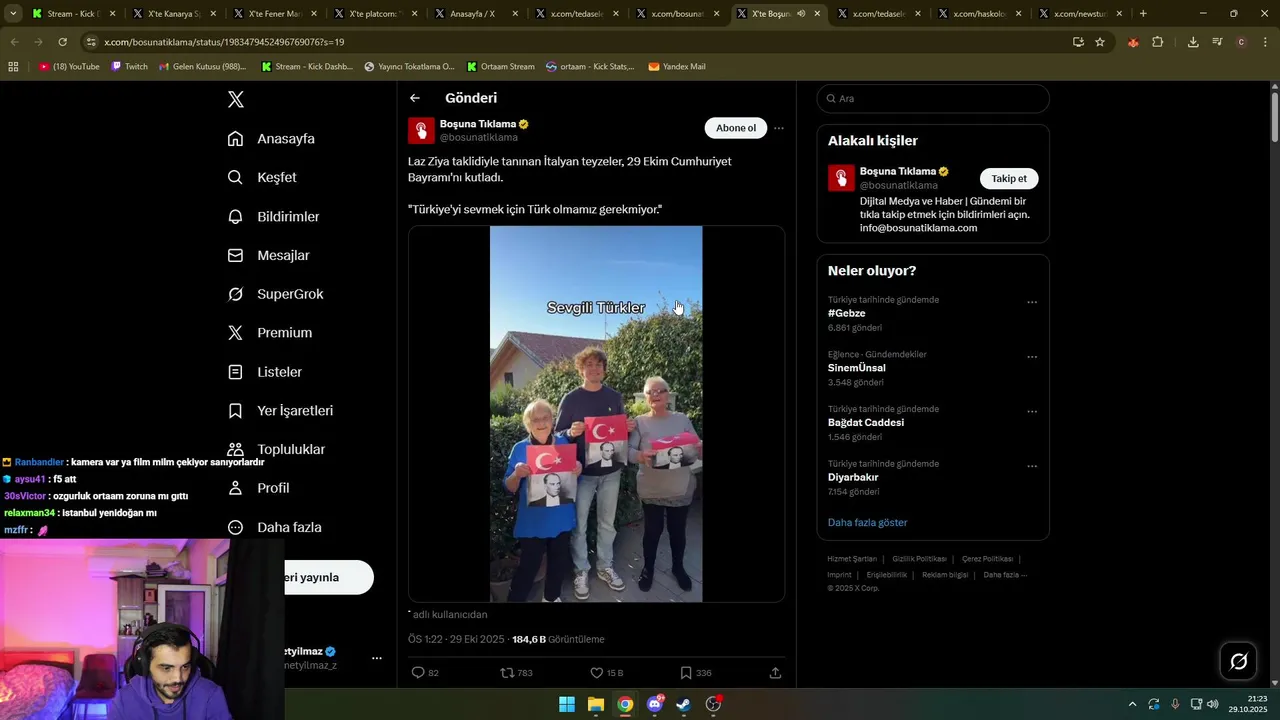Focus the Ara search field
Screen dimensions: 1280x720
click(933, 98)
